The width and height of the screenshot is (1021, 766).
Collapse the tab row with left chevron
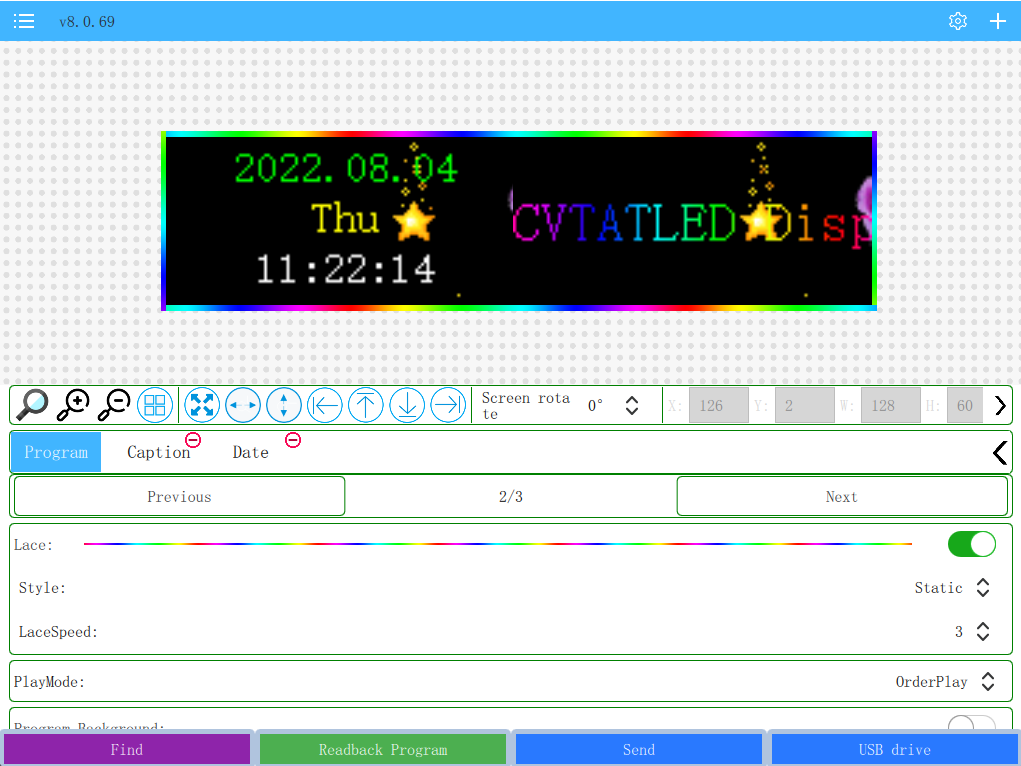[1000, 452]
